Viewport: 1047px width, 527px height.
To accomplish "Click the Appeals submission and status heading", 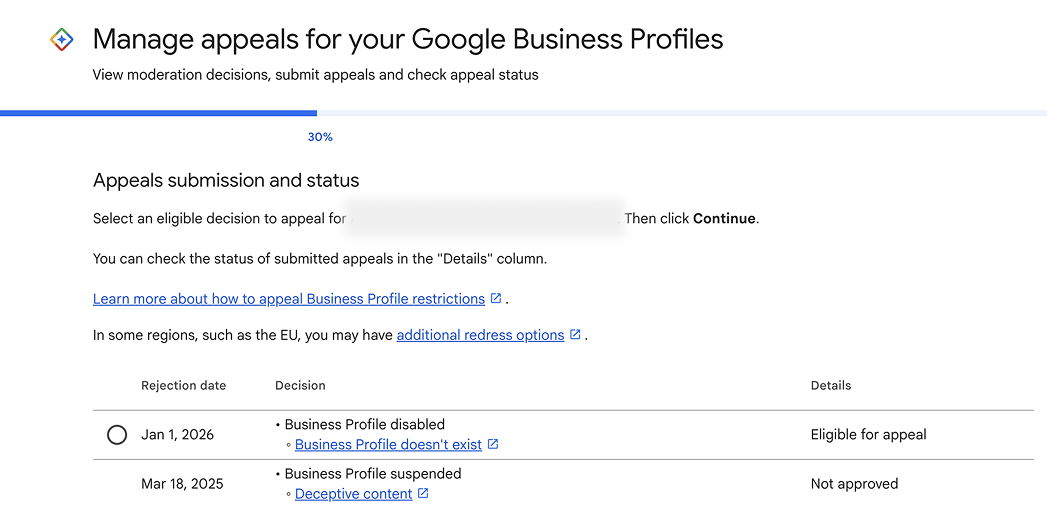I will pyautogui.click(x=226, y=181).
